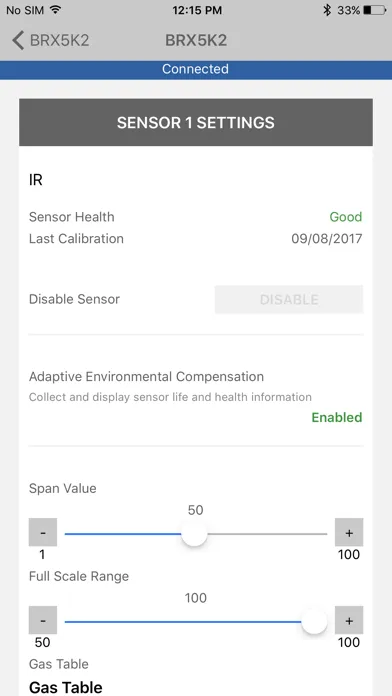Image resolution: width=392 pixels, height=696 pixels.
Task: Toggle Adaptive Environmental Compensation Enabled status
Action: pyautogui.click(x=337, y=418)
